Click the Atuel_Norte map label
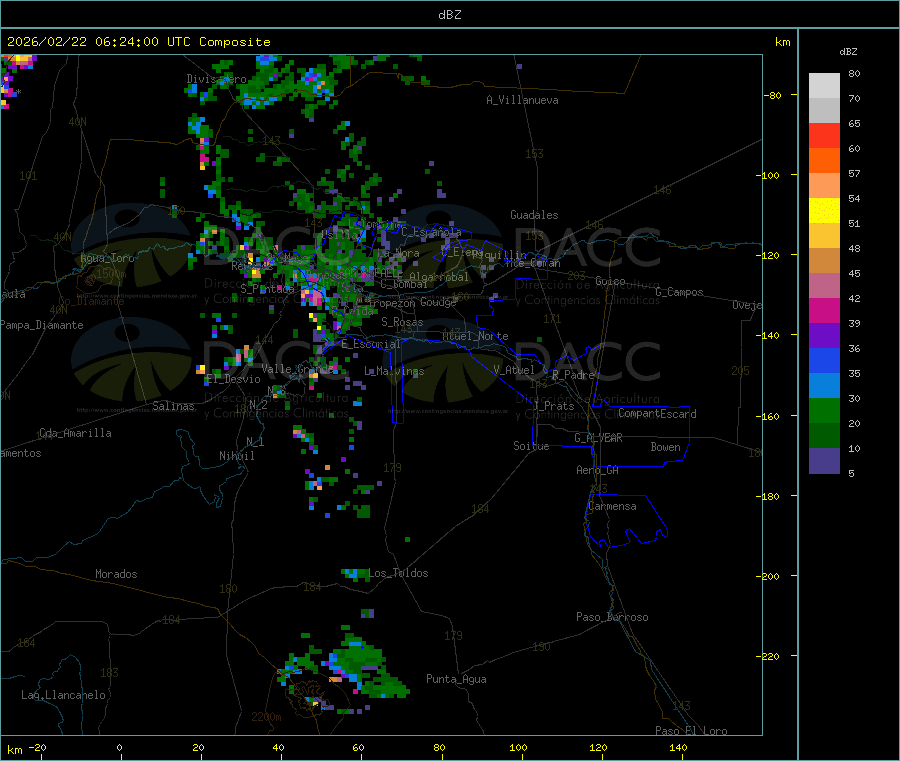 click(475, 336)
